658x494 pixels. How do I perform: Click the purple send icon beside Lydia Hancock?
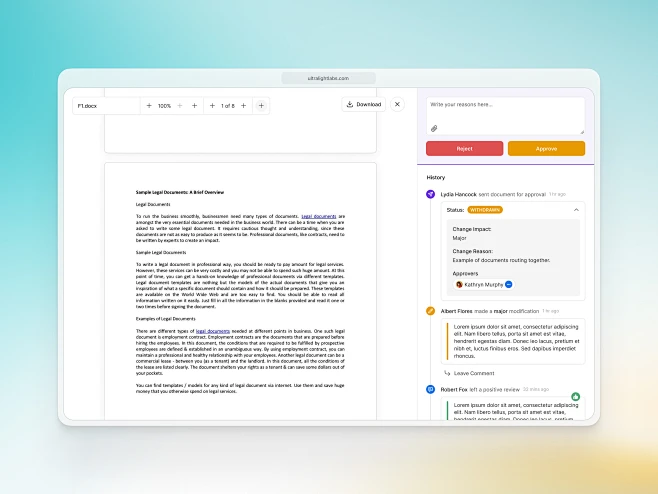(x=431, y=194)
